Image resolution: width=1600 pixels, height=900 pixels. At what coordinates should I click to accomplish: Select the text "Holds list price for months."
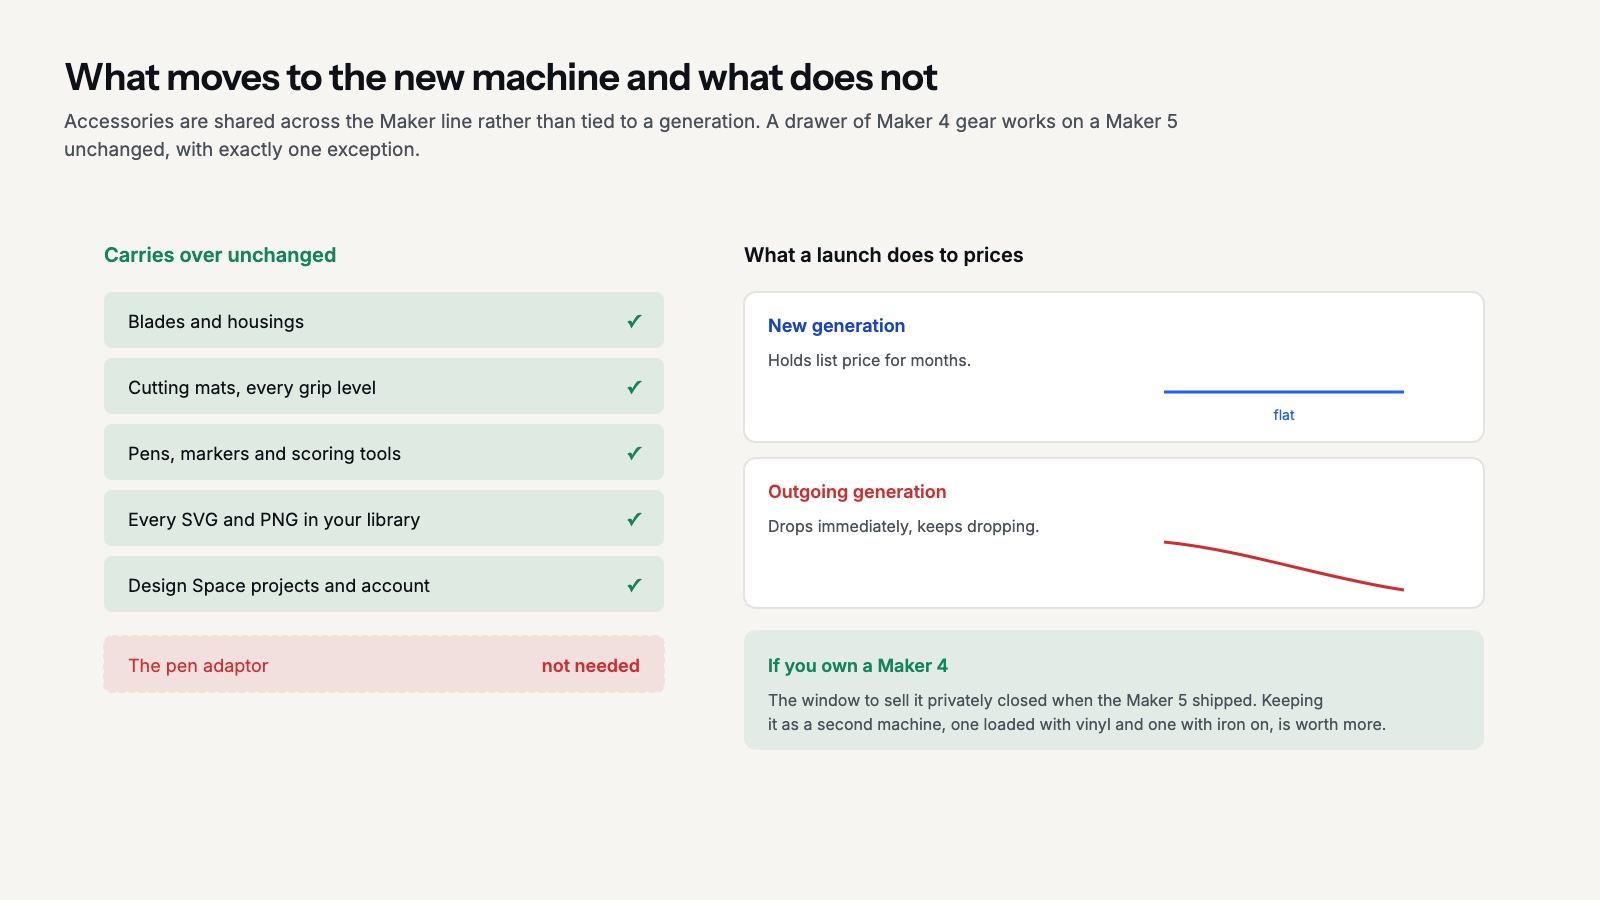(x=869, y=360)
